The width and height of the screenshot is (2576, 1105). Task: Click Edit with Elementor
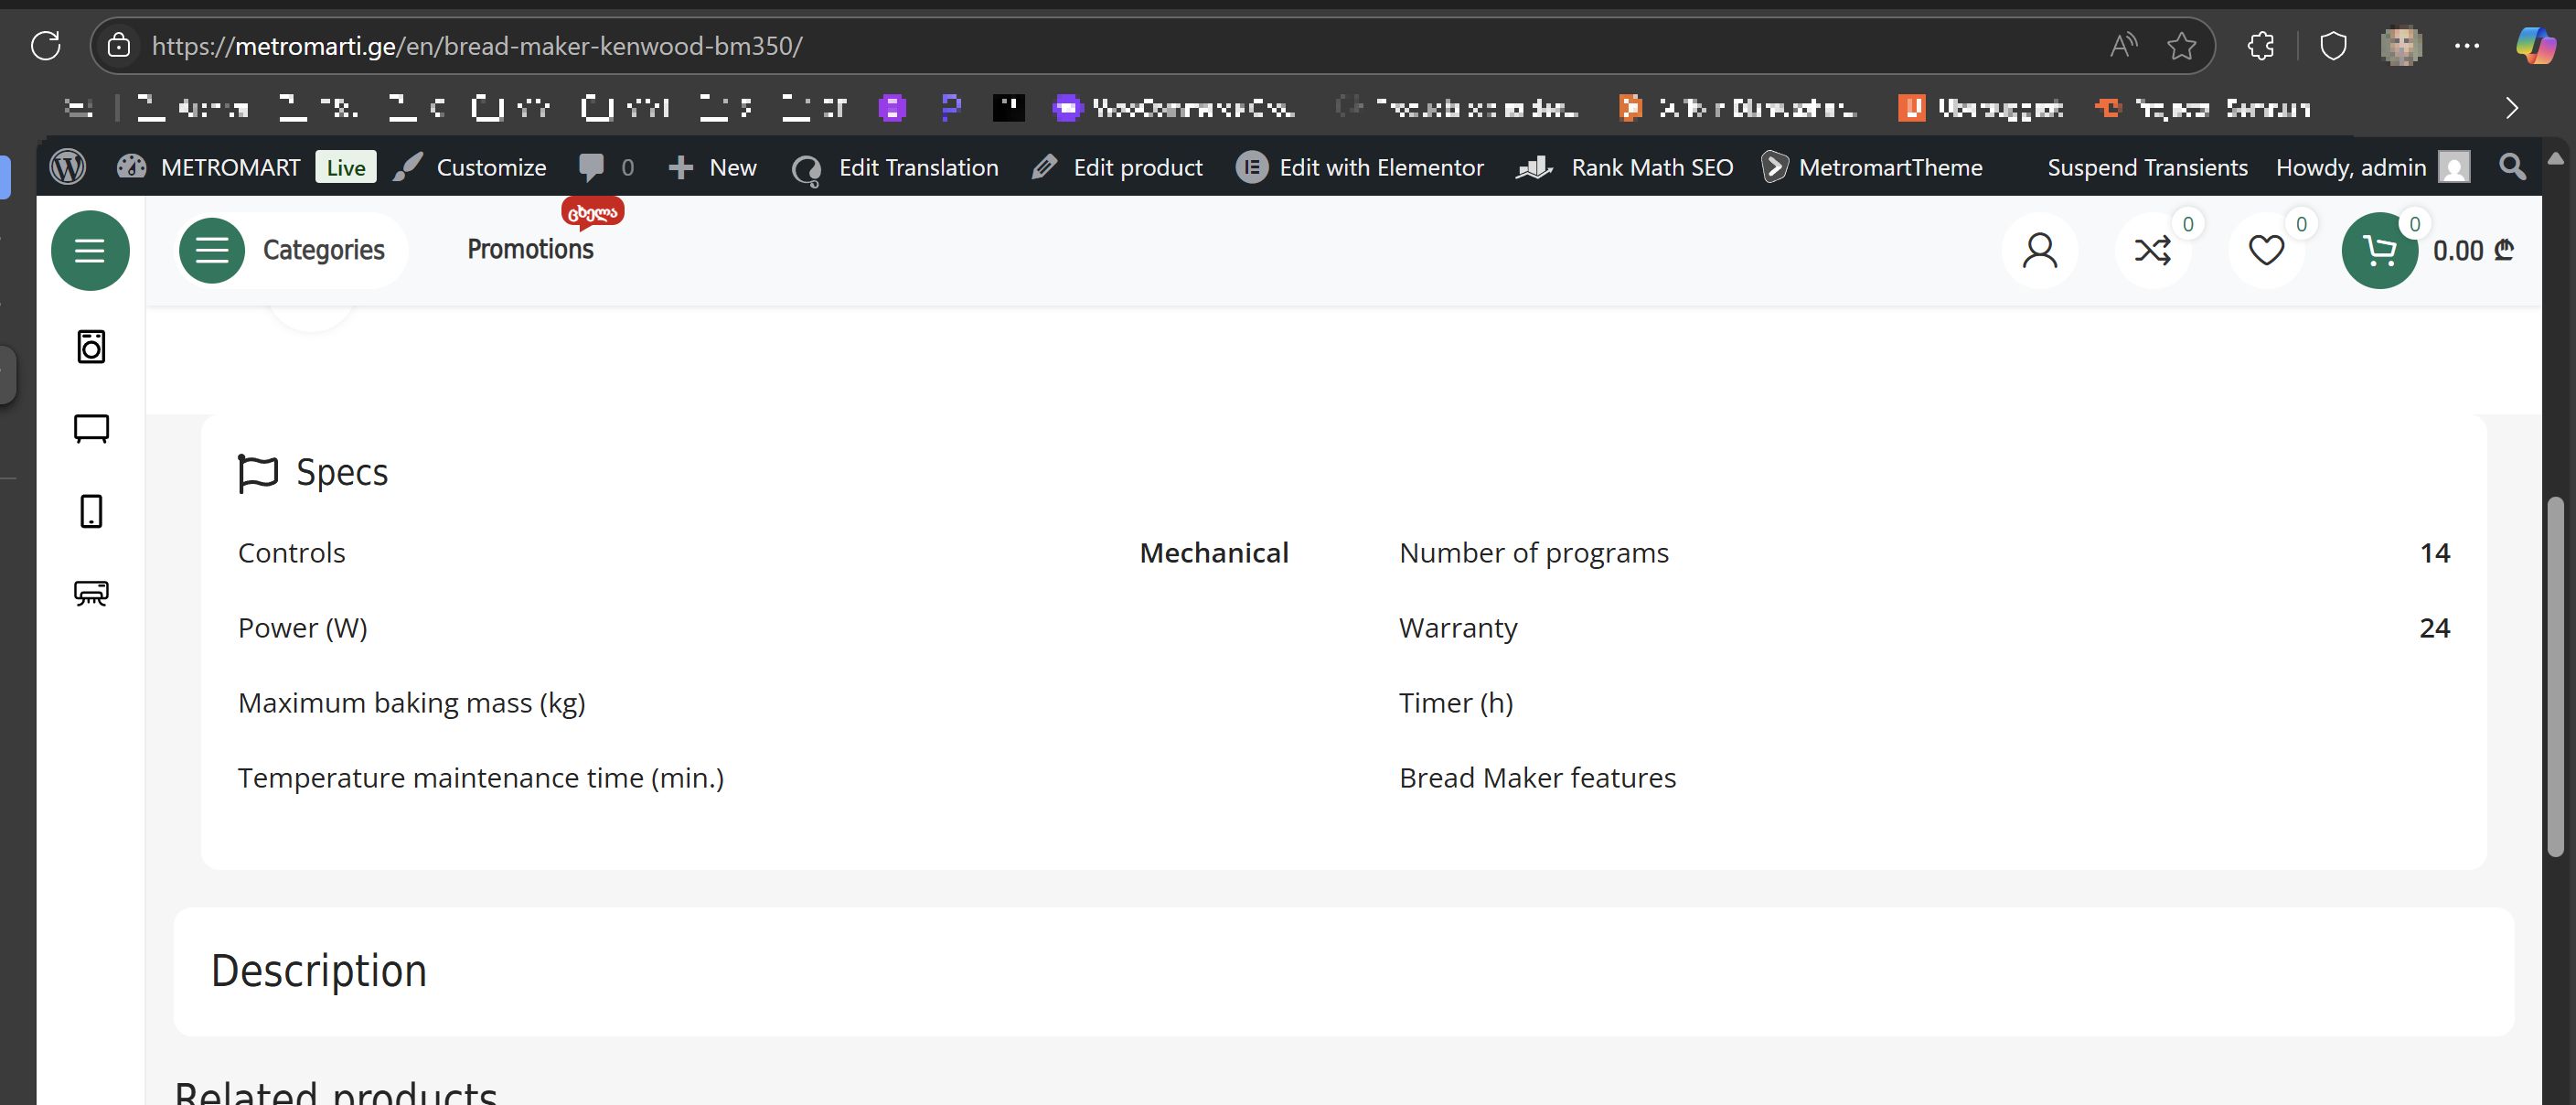1360,167
